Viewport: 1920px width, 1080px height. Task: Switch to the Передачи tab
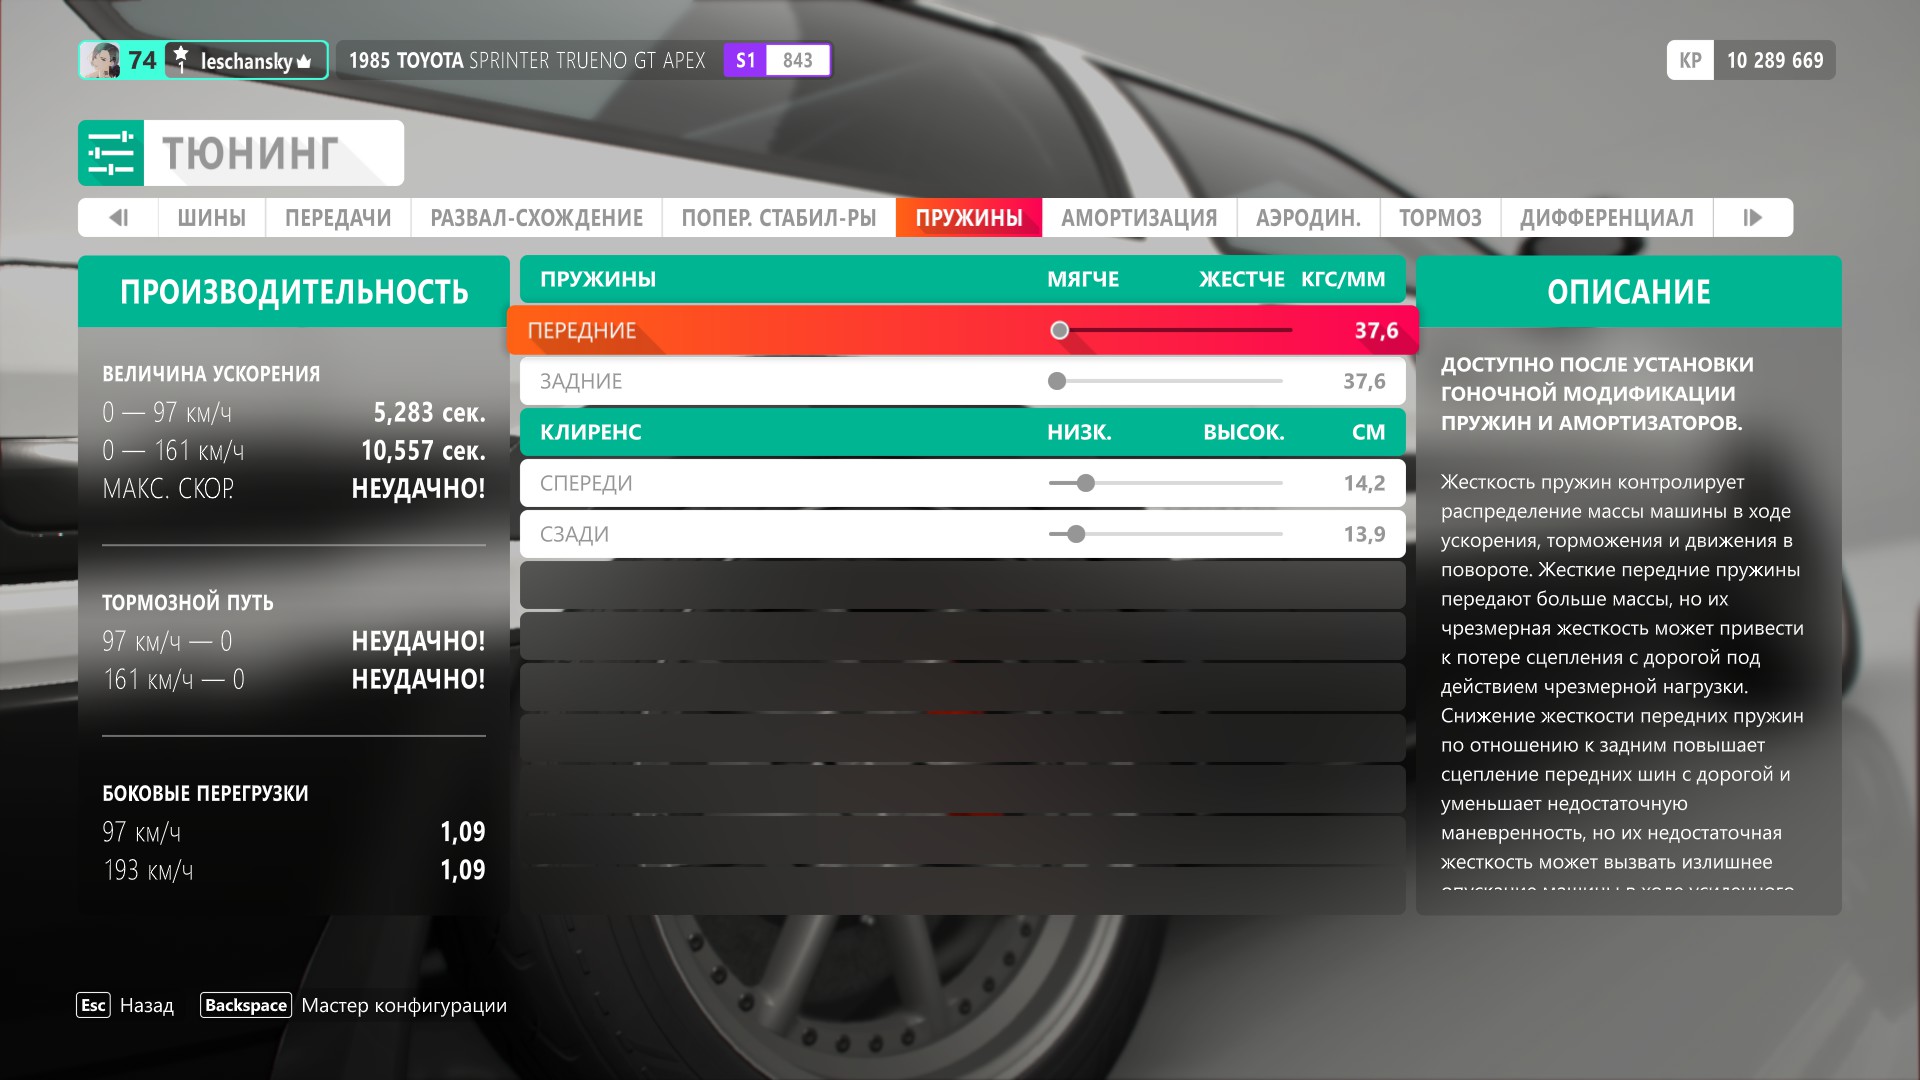click(x=338, y=218)
